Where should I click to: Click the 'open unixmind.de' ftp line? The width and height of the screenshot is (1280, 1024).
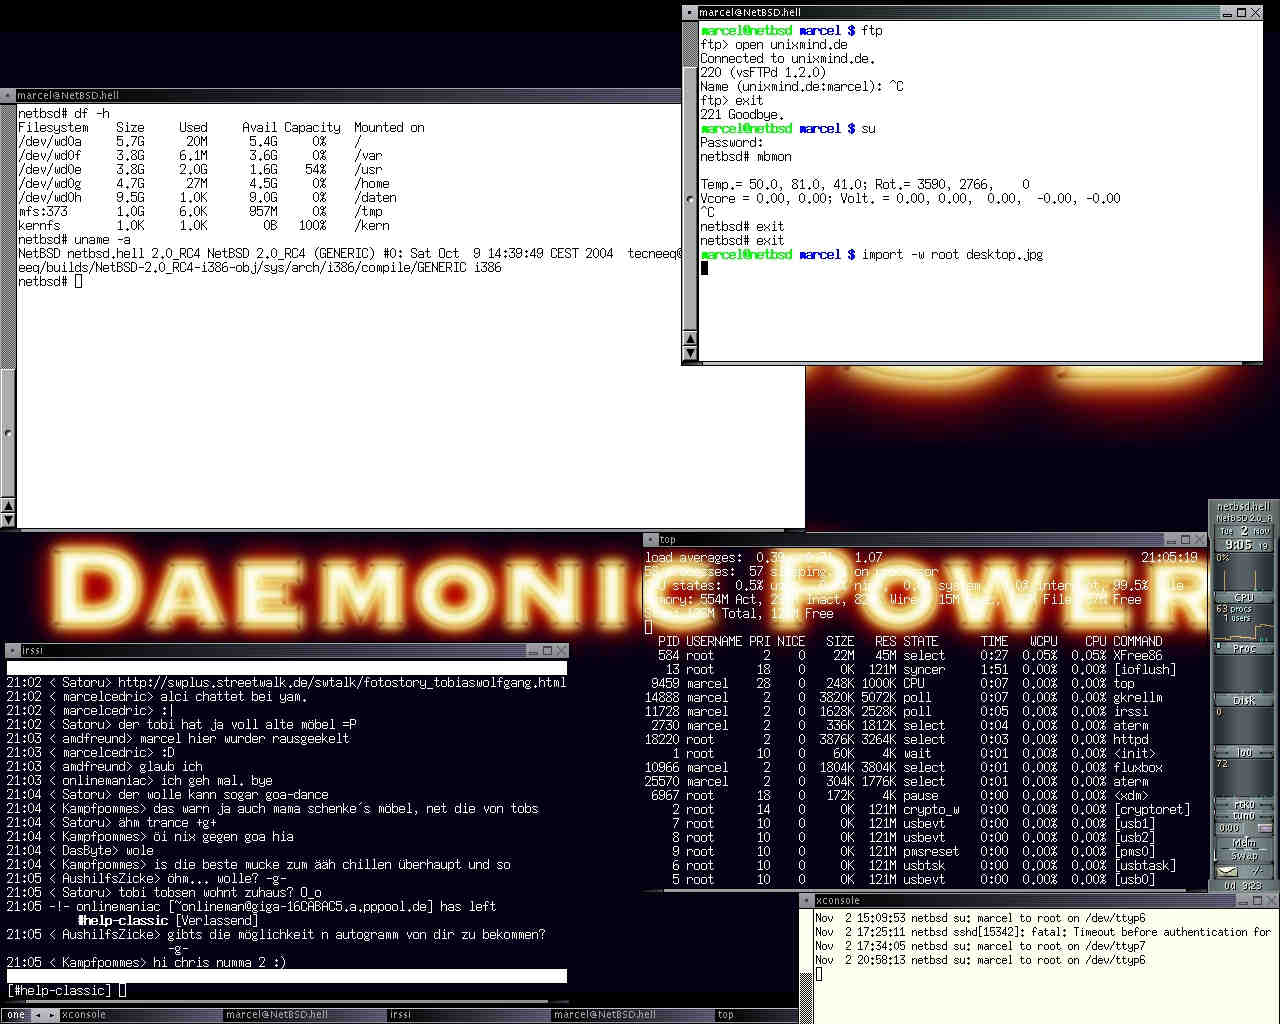click(x=774, y=45)
